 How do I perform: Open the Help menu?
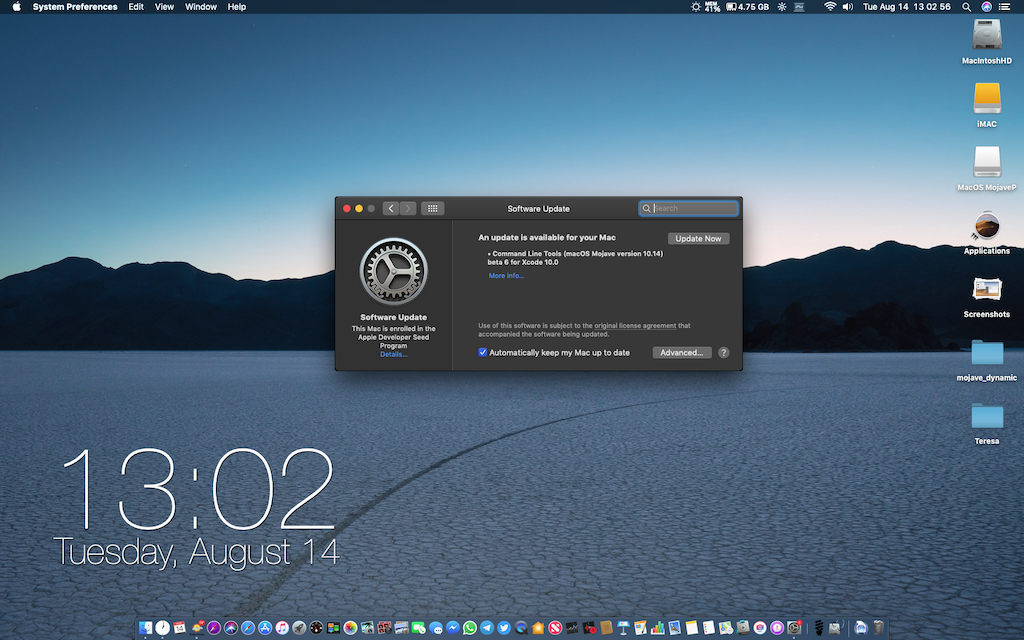pos(236,7)
